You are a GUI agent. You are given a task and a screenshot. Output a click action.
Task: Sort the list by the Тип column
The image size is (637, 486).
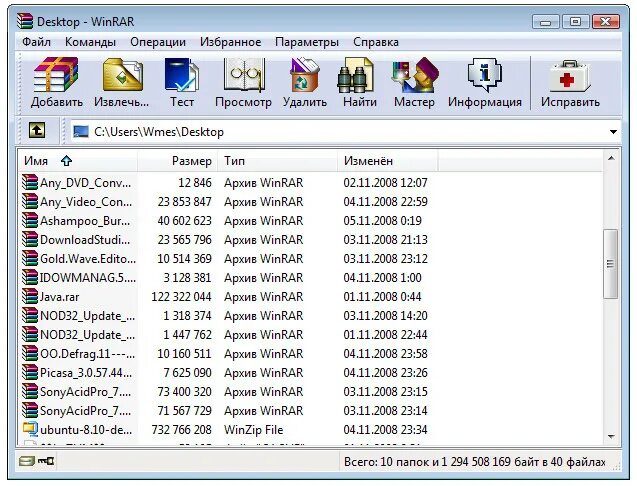[x=277, y=161]
